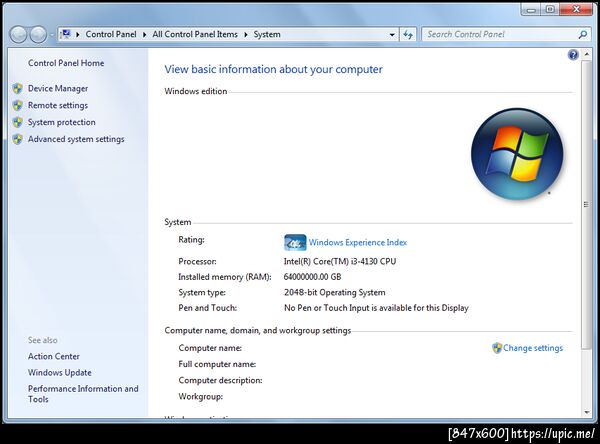600x444 pixels.
Task: Click the No Pen or Touch Input text
Action: click(376, 308)
